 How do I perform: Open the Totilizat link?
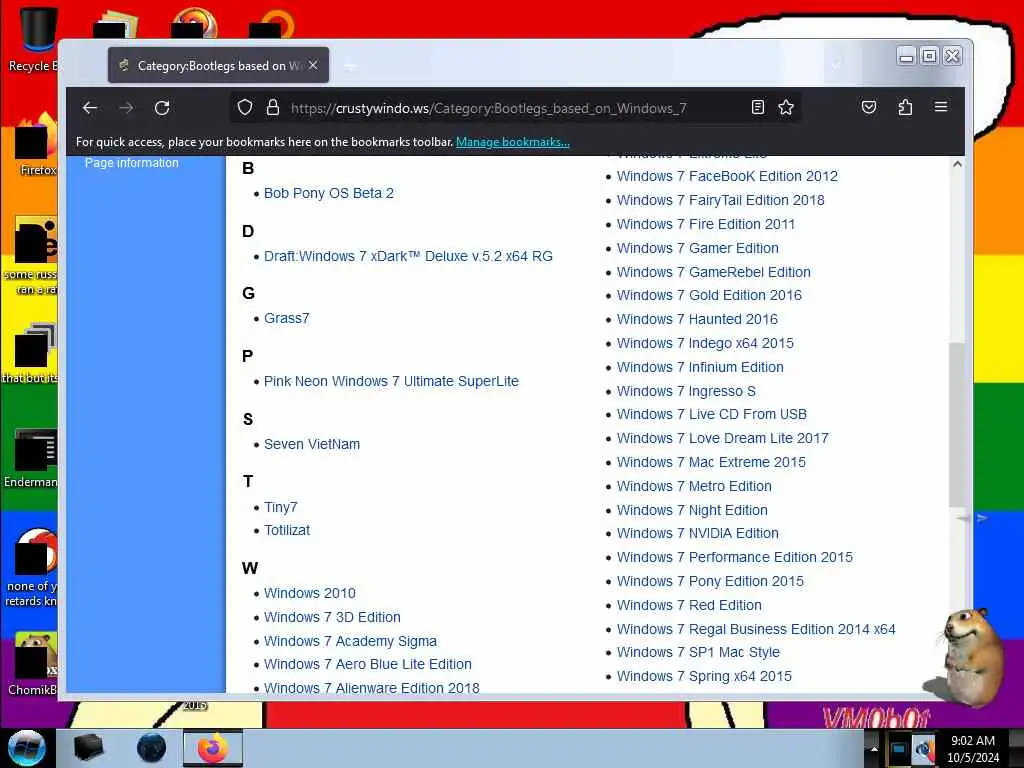click(x=287, y=530)
